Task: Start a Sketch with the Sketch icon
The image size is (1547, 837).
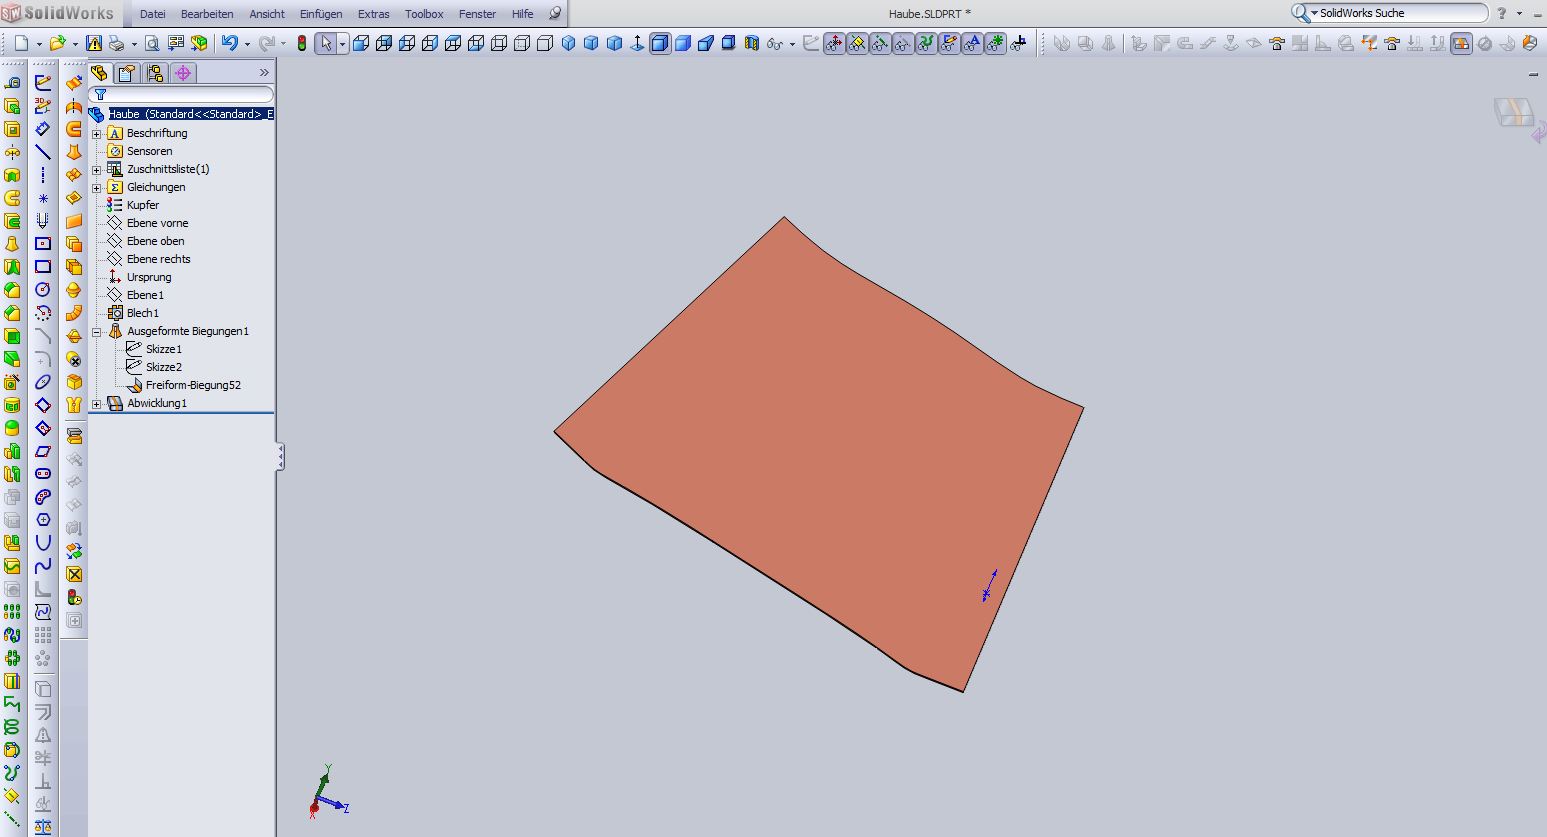Action: click(x=43, y=83)
